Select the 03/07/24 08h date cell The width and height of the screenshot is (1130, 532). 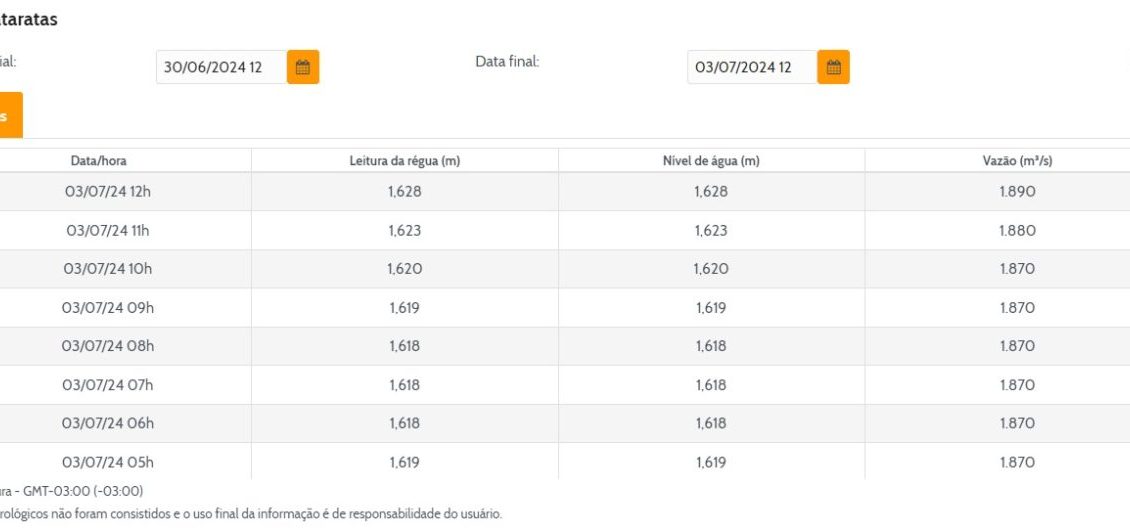pyautogui.click(x=108, y=346)
